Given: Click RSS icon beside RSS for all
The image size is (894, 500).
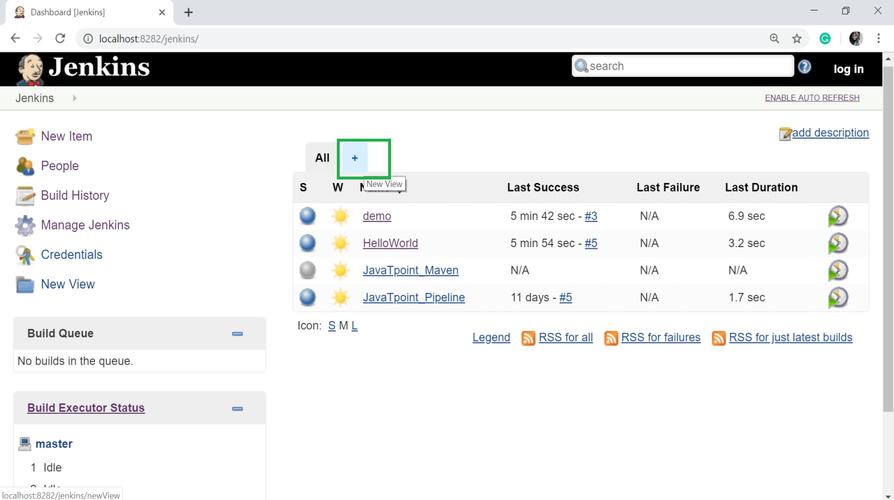Looking at the screenshot, I should [529, 338].
